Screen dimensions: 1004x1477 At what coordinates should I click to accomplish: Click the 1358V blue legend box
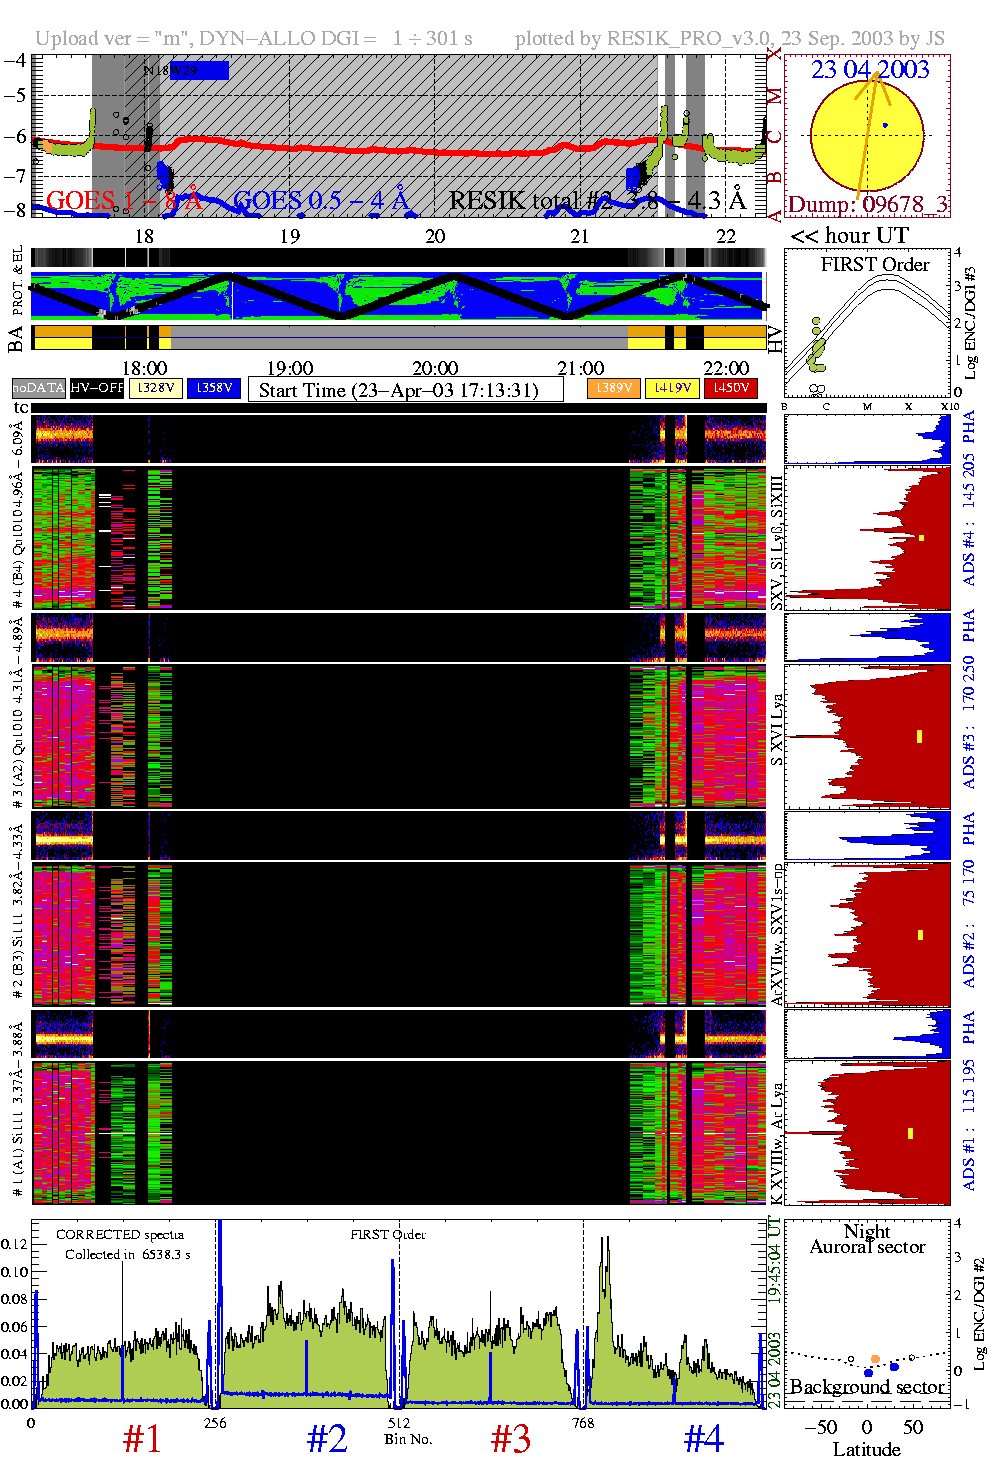pyautogui.click(x=214, y=388)
